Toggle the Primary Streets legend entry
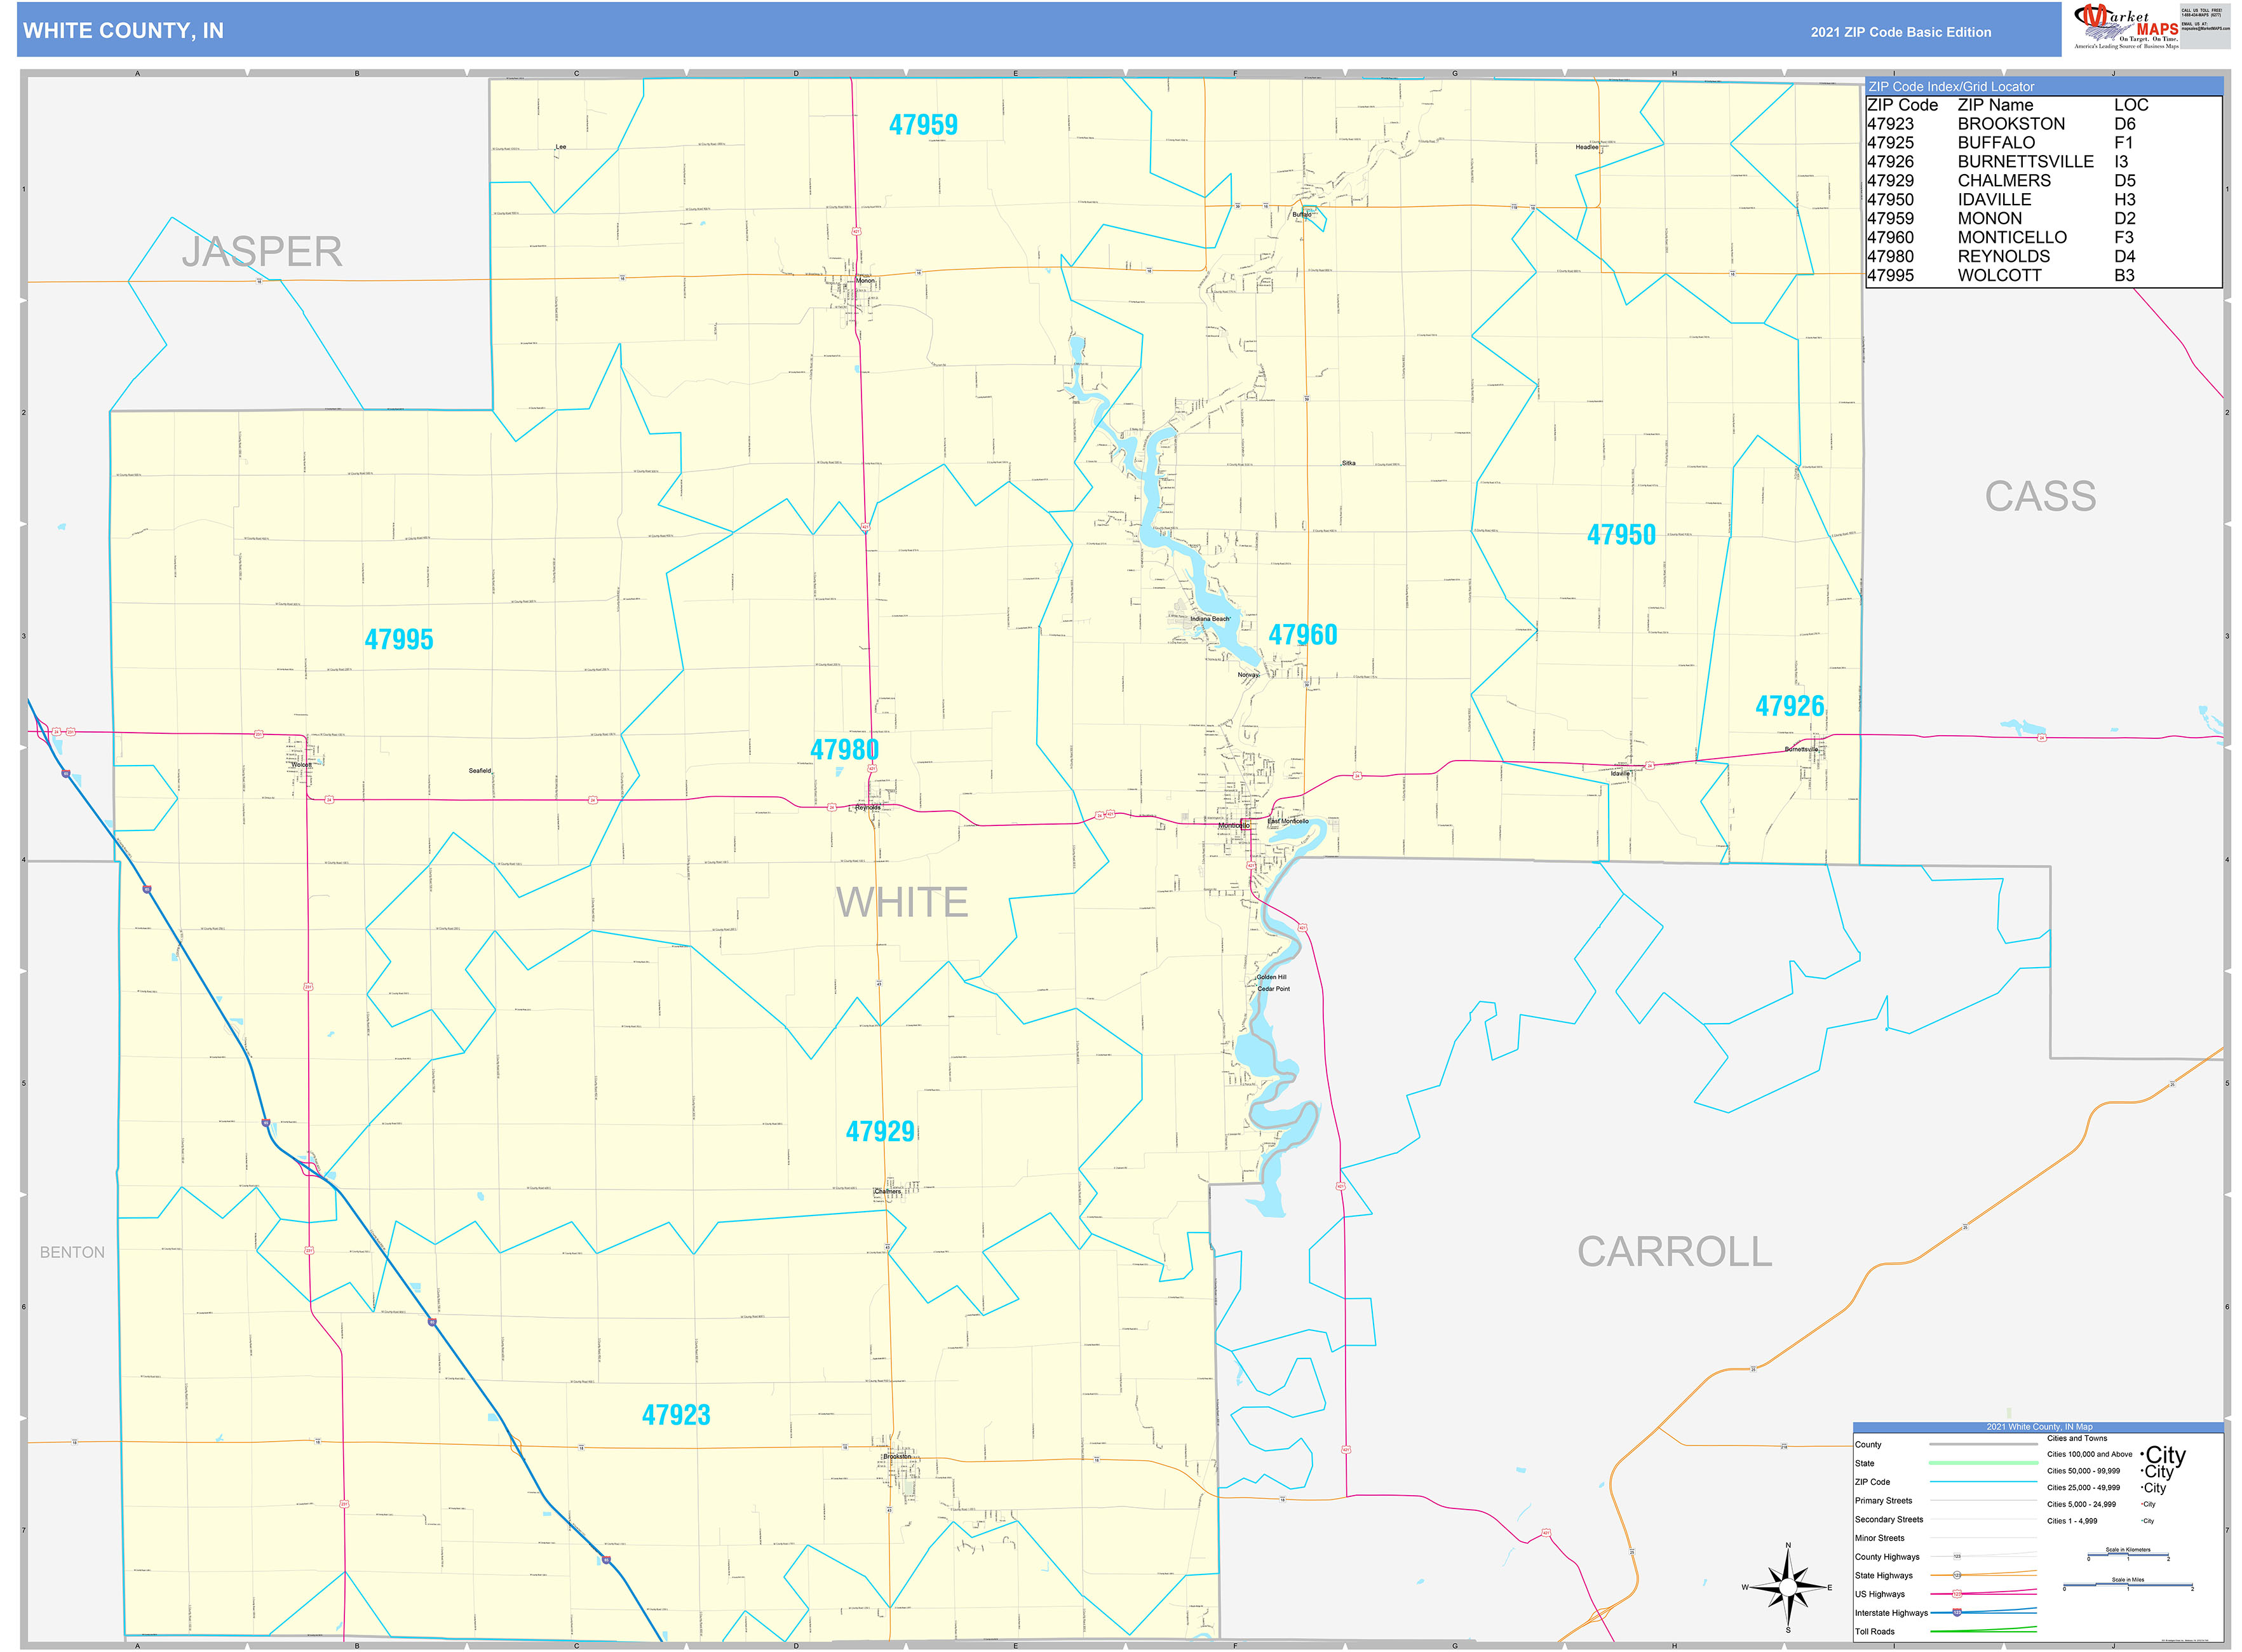This screenshot has height=1652, width=2242. (1983, 1500)
